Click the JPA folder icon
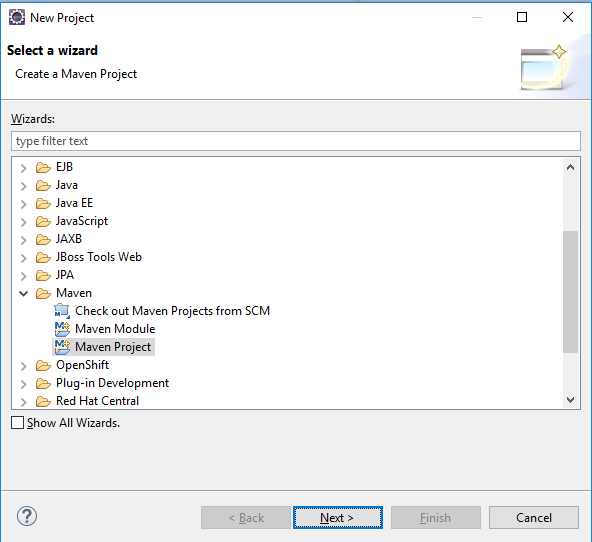 point(43,276)
